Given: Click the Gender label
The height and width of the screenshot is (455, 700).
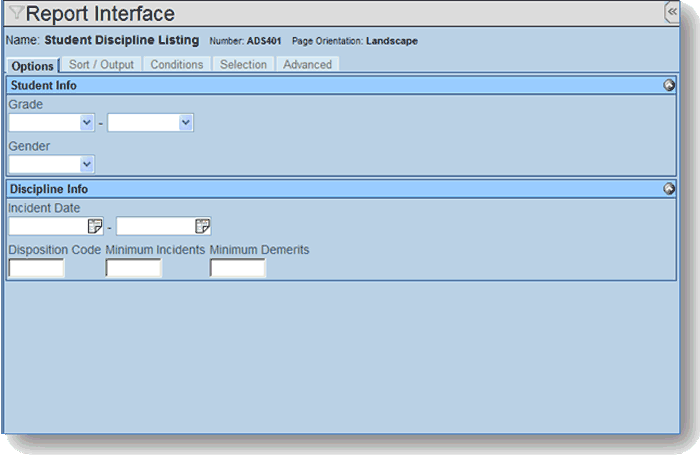Looking at the screenshot, I should (x=29, y=146).
